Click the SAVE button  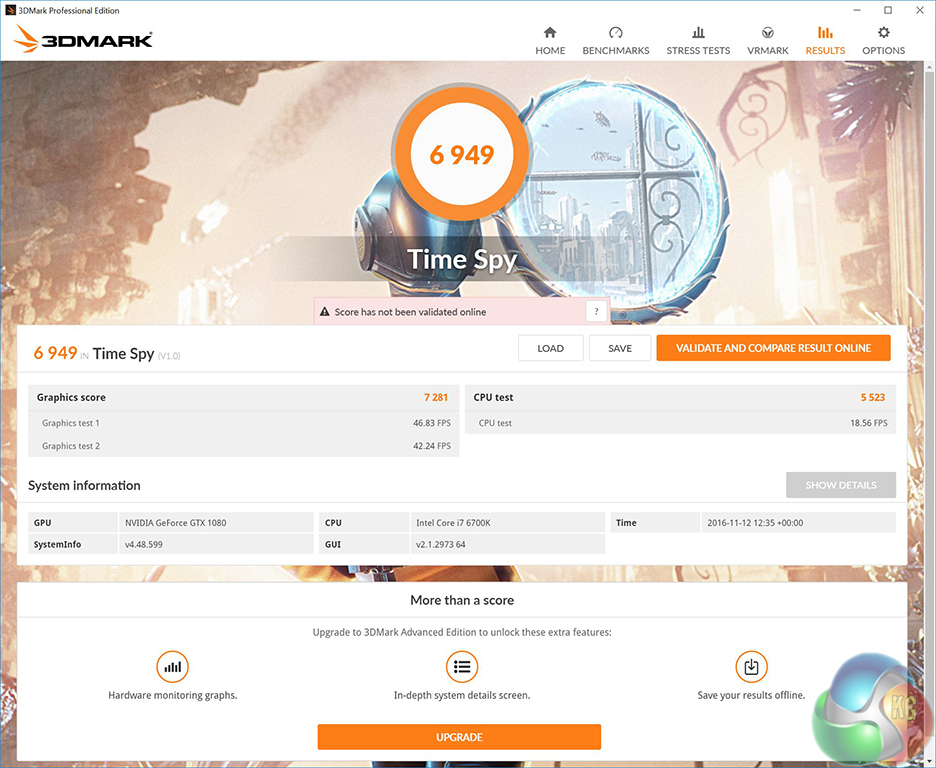(620, 348)
